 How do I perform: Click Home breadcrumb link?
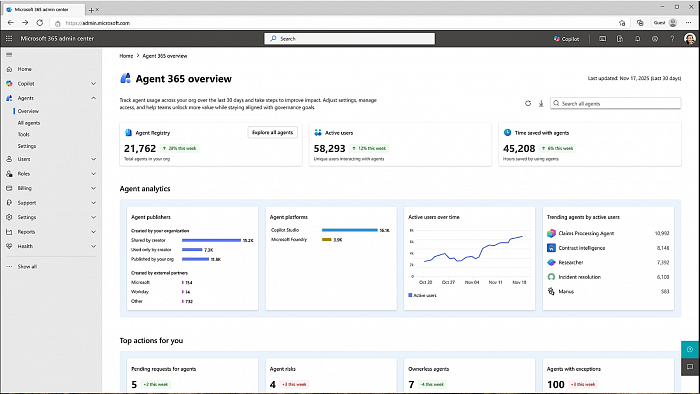(126, 56)
